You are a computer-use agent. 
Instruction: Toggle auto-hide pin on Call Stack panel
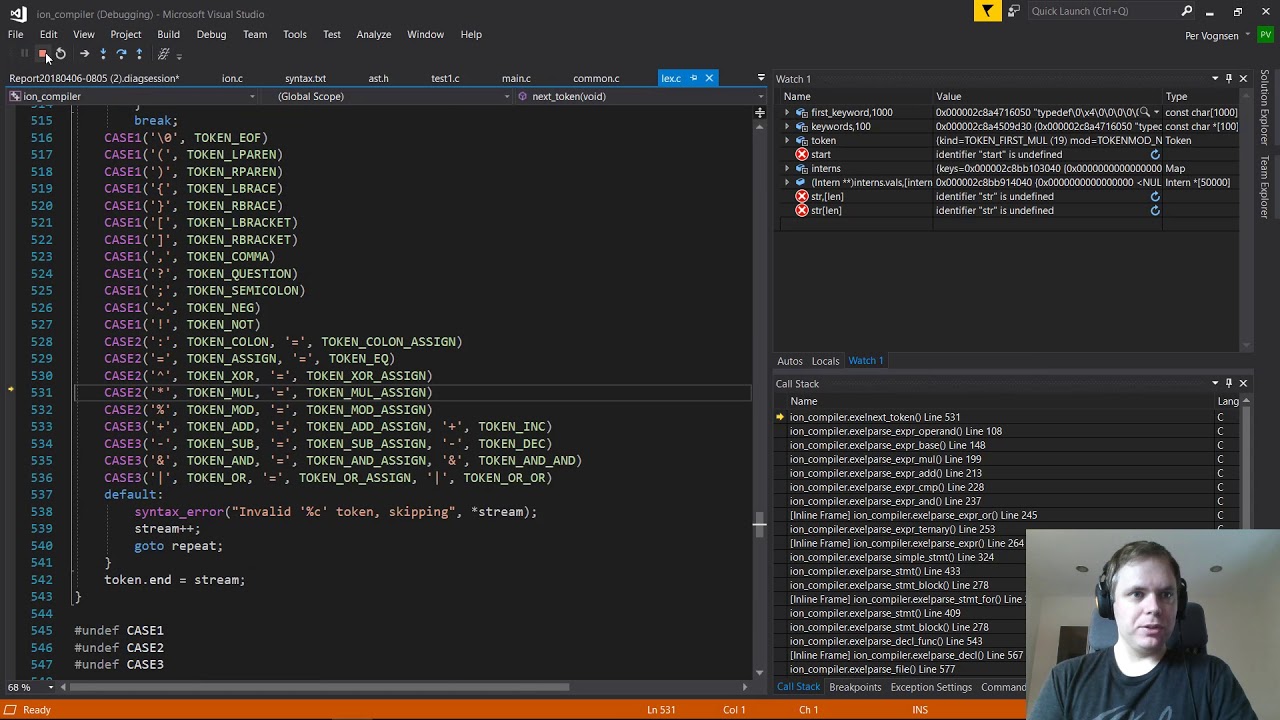point(1229,383)
